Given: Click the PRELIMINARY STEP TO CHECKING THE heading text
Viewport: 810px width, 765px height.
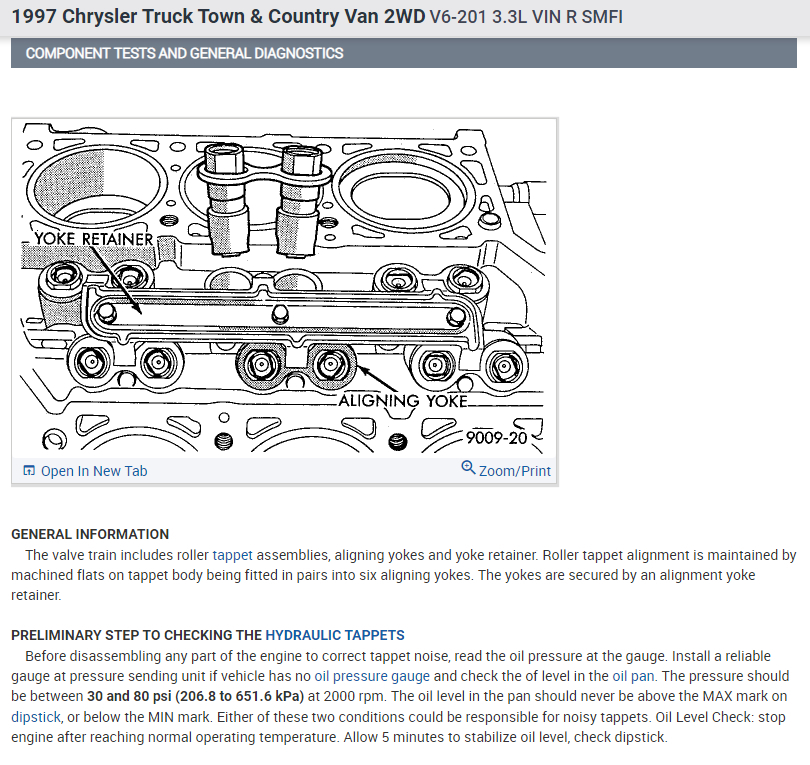Looking at the screenshot, I should coord(136,635).
